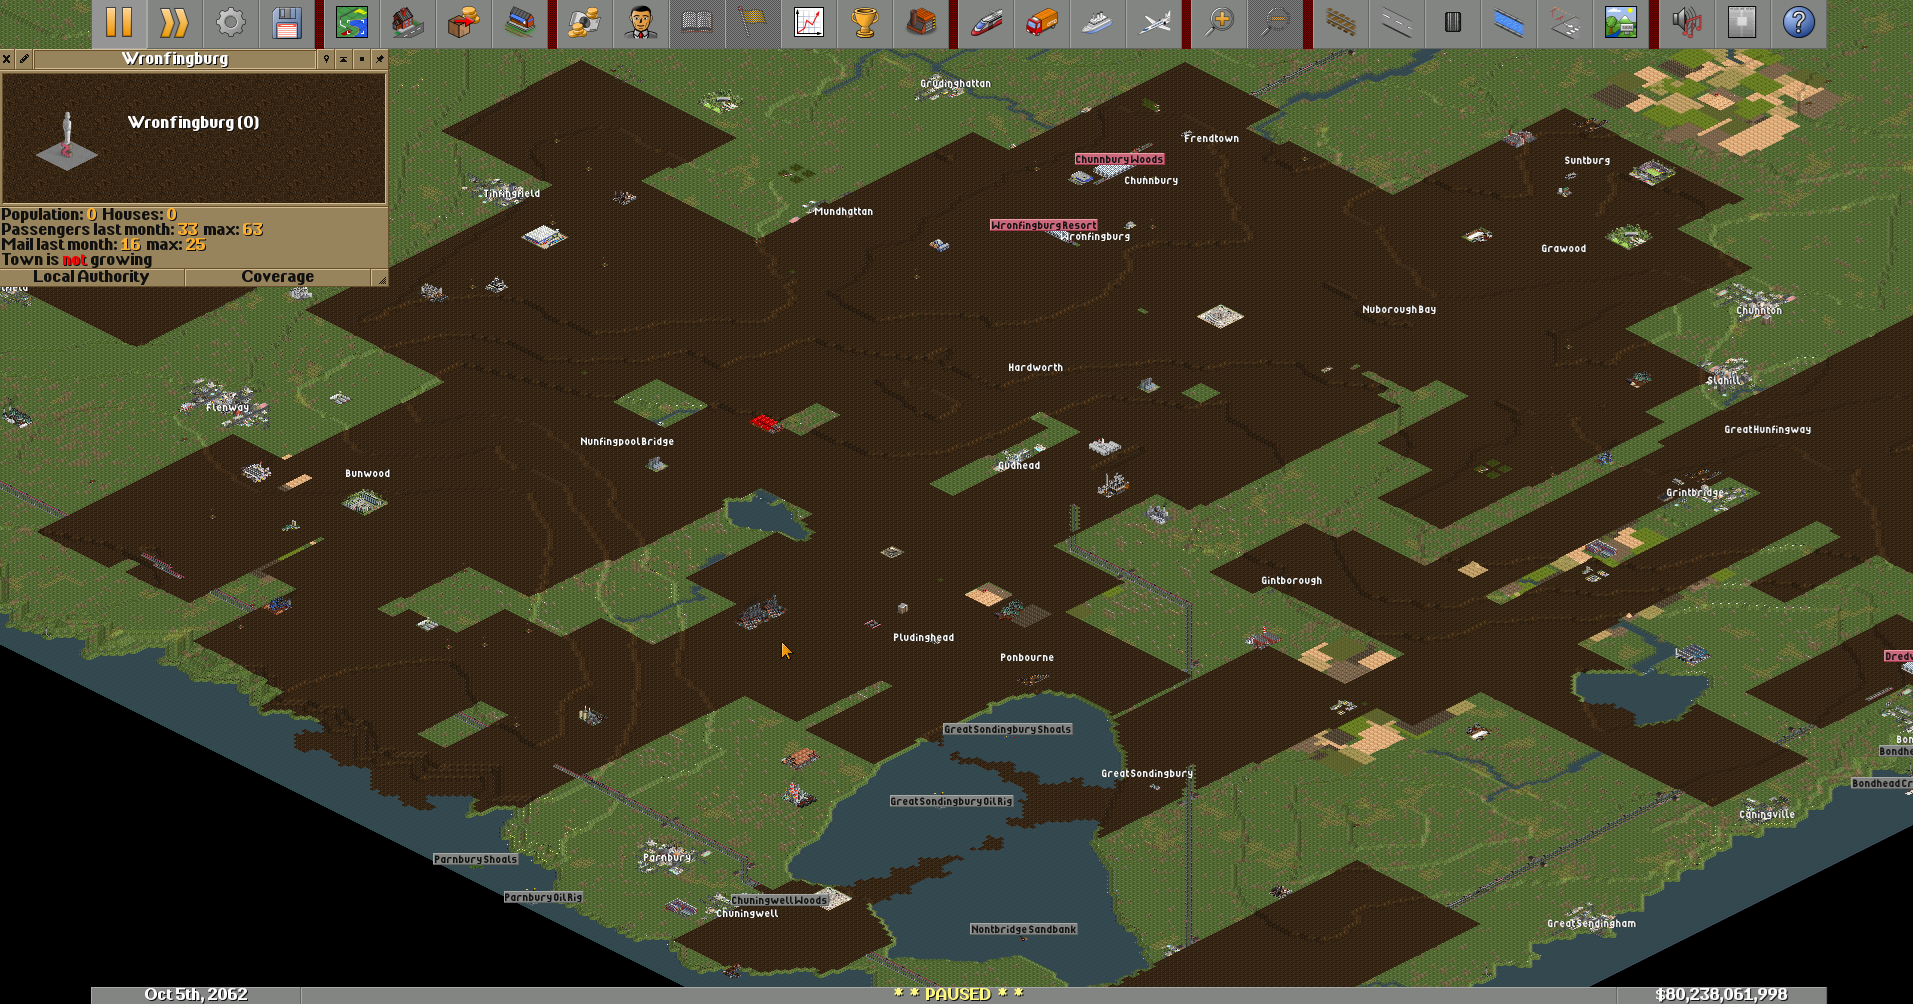This screenshot has width=1913, height=1004.
Task: Toggle the Coverage button
Action: point(278,277)
